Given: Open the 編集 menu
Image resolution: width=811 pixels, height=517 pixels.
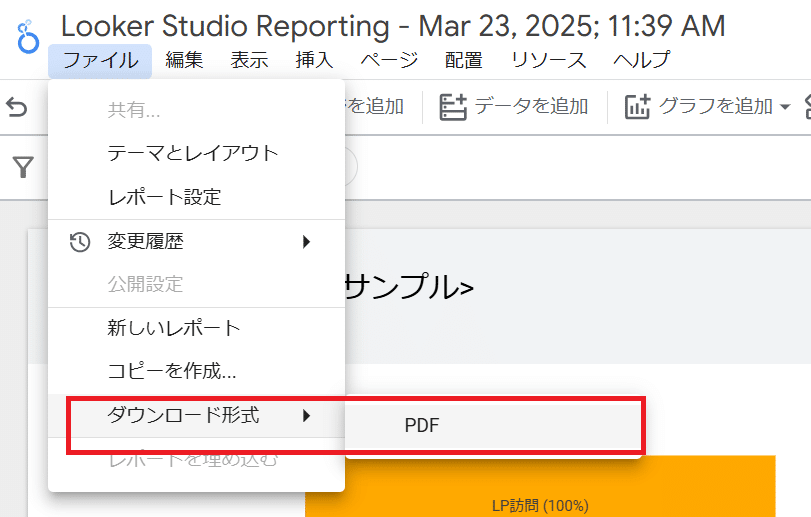Looking at the screenshot, I should 184,60.
